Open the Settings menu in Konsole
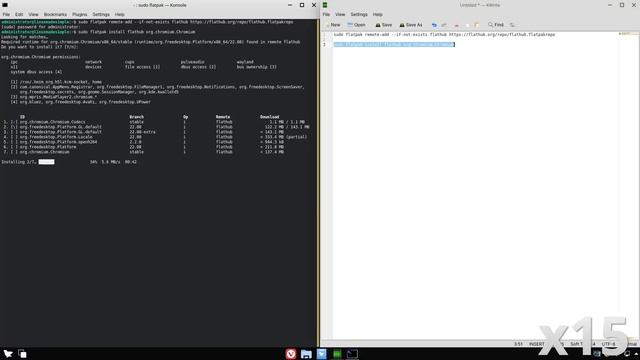The height and width of the screenshot is (360, 640). click(101, 14)
